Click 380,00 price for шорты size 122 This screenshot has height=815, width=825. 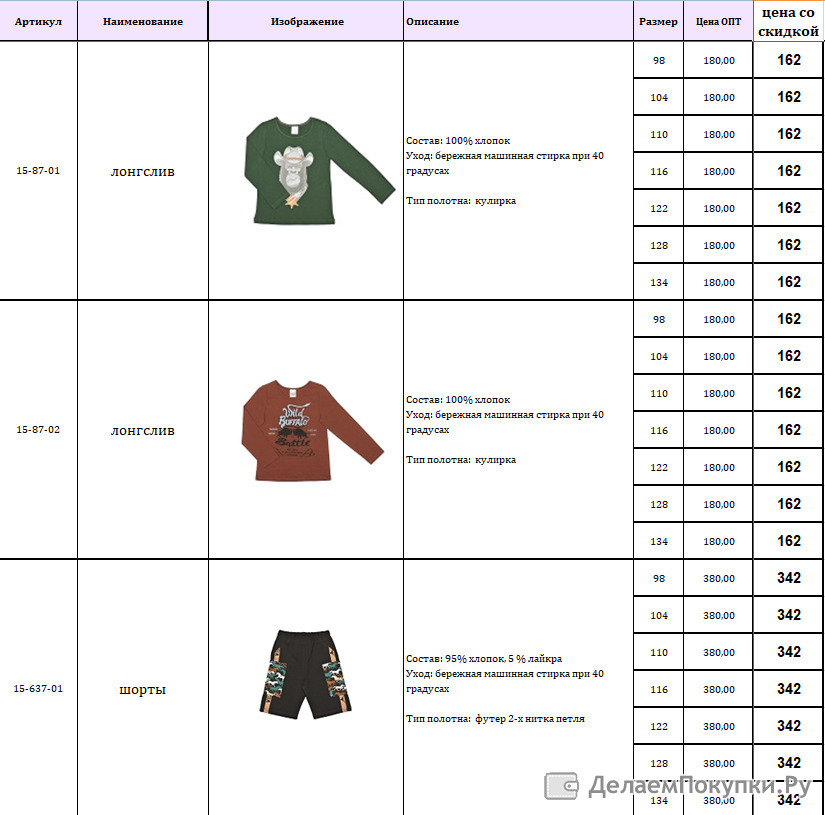tap(718, 726)
